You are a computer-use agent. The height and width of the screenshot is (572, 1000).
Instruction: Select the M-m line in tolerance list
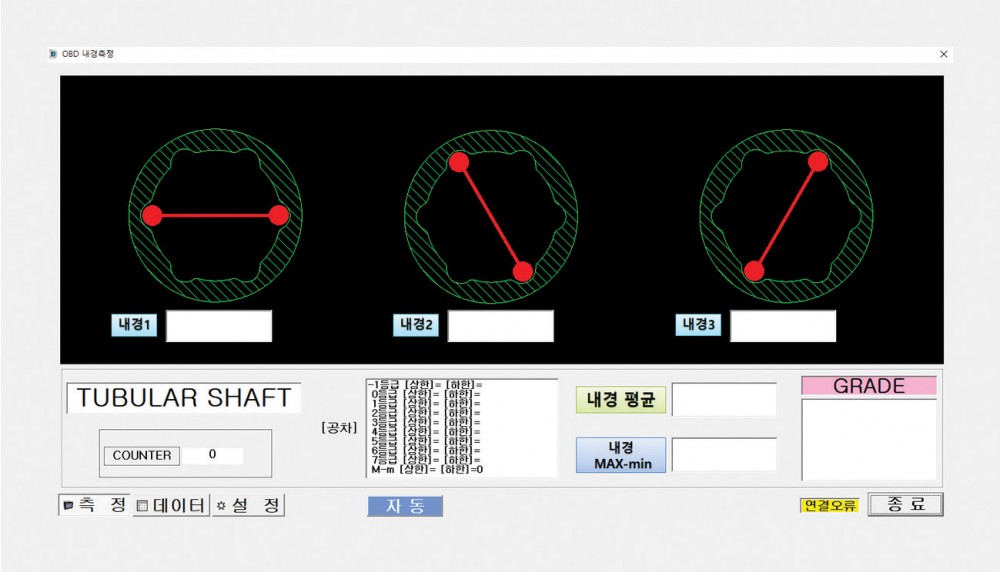click(x=428, y=469)
